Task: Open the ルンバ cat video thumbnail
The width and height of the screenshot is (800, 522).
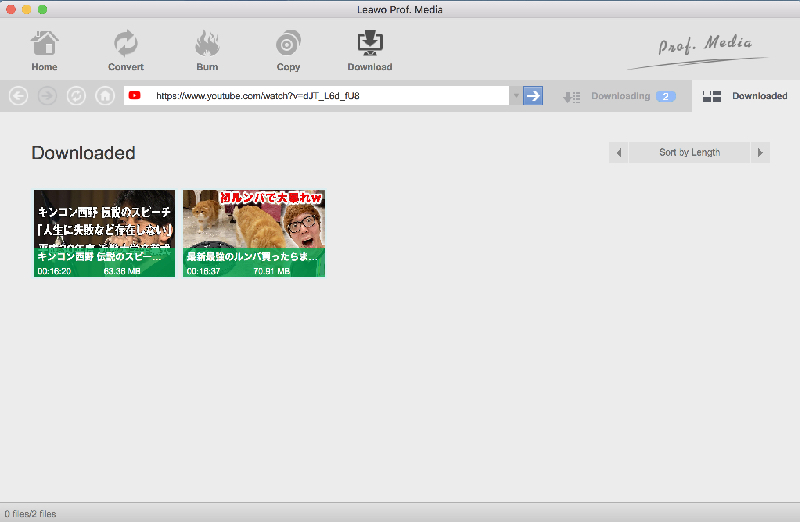Action: pyautogui.click(x=254, y=234)
